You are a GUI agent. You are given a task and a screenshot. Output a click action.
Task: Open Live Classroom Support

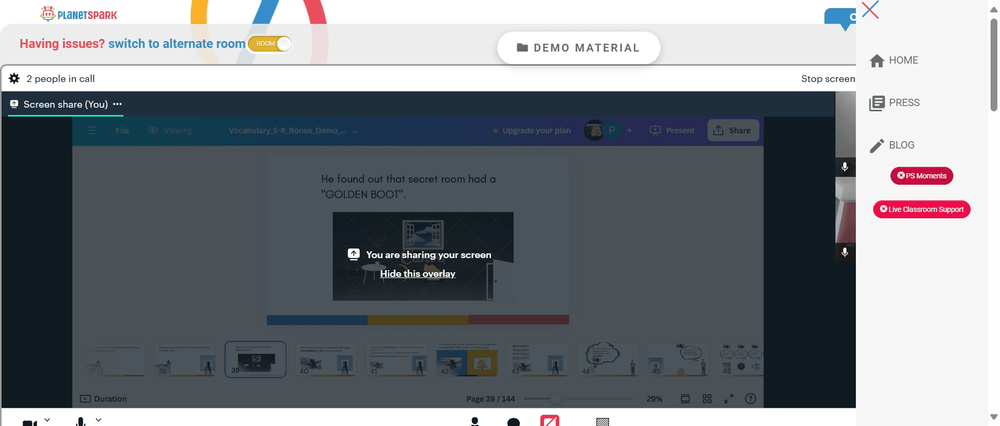point(922,209)
